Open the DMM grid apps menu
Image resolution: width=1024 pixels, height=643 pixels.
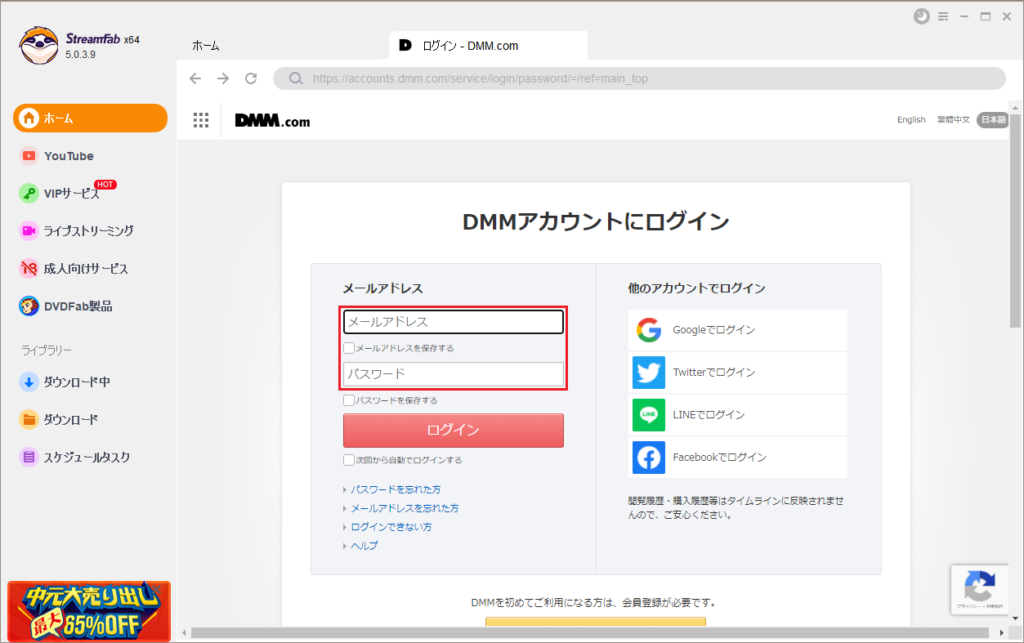coord(201,120)
